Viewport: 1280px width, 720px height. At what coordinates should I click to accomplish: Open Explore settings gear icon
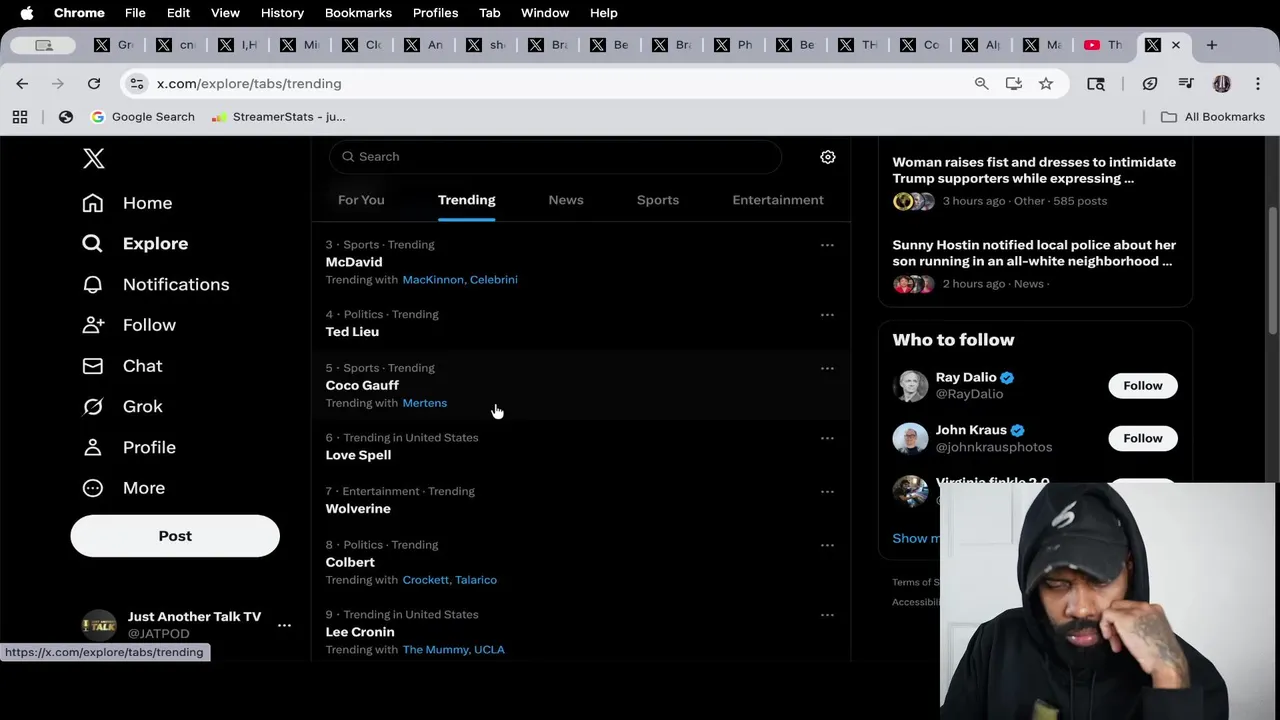click(x=828, y=157)
